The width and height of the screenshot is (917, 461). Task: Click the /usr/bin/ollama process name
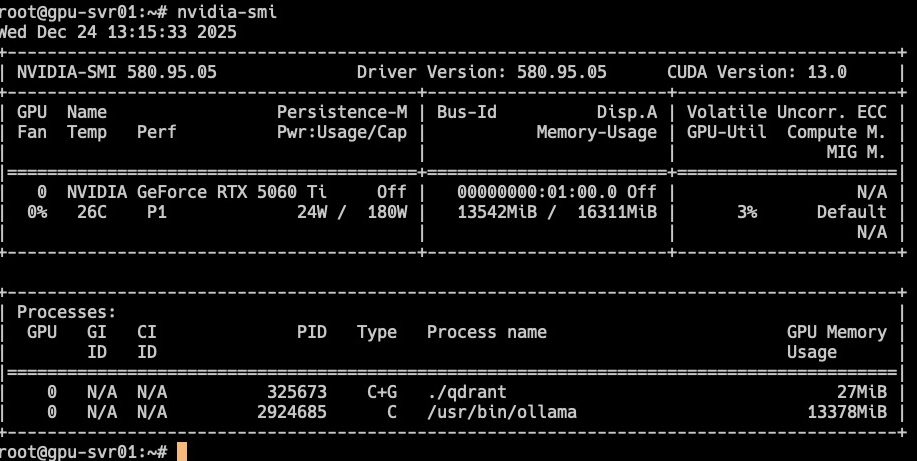(x=501, y=412)
